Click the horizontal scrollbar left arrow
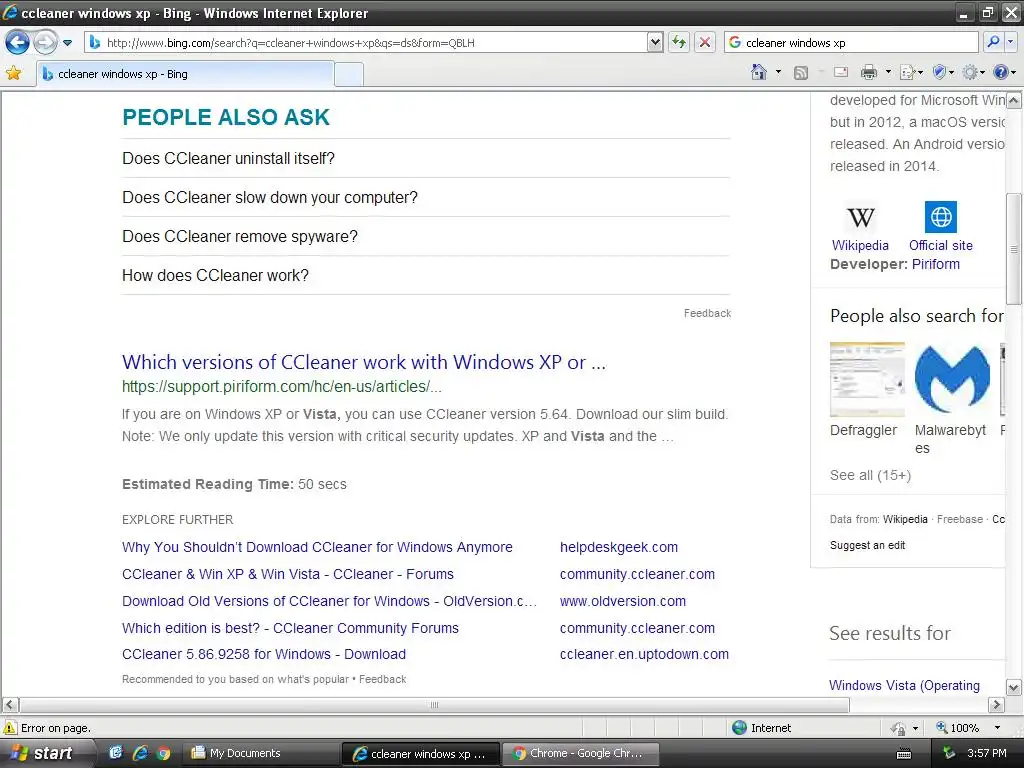This screenshot has height=768, width=1024. pos(10,705)
